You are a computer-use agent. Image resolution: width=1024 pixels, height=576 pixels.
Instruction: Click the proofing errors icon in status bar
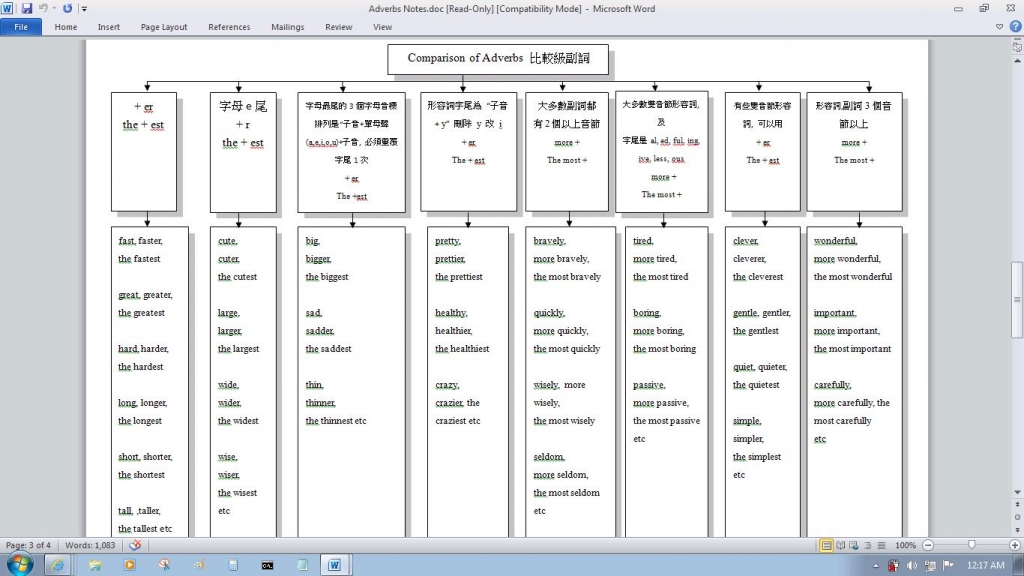click(135, 545)
